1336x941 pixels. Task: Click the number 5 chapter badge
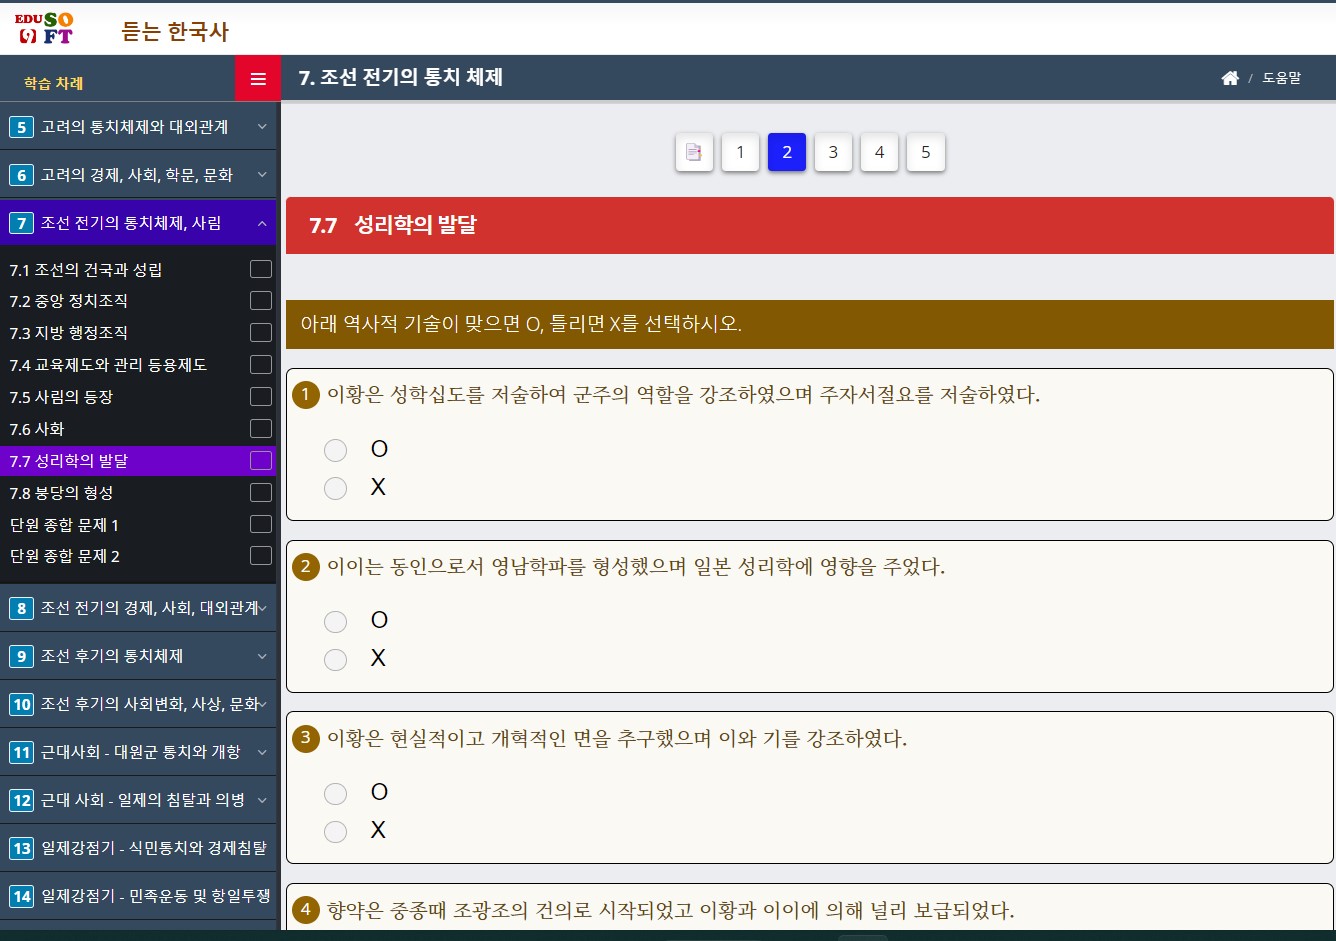[x=21, y=127]
